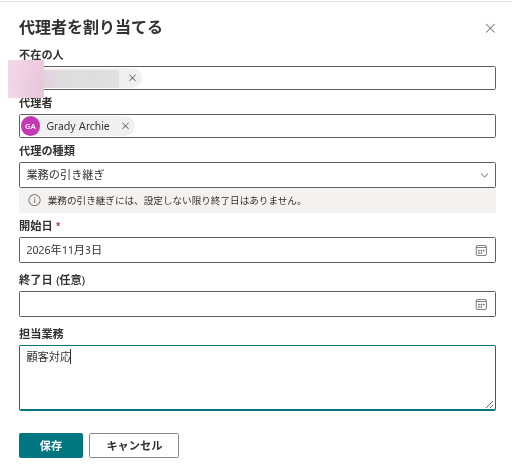Viewport: 512px width, 474px height.
Task: Open the calendar picker for 開始日
Action: [x=481, y=250]
